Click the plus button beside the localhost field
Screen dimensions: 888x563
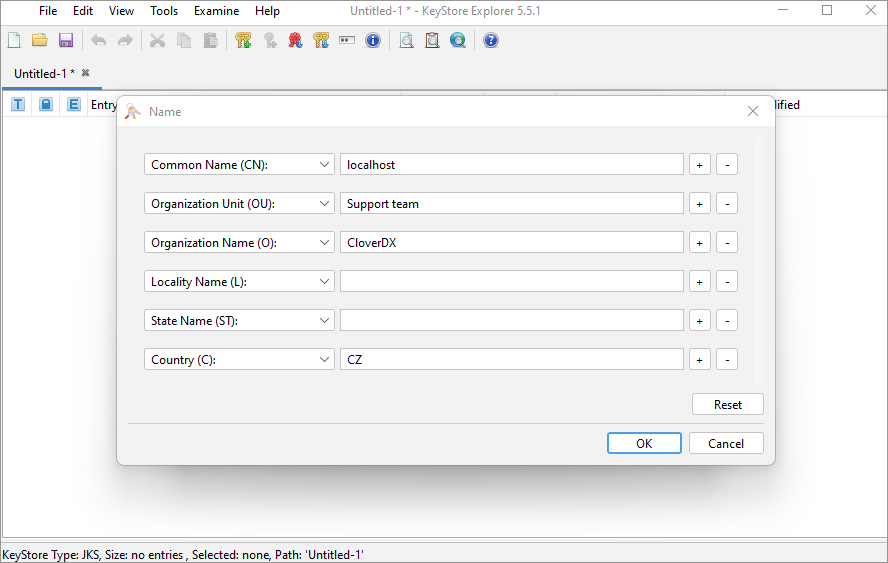coord(700,164)
